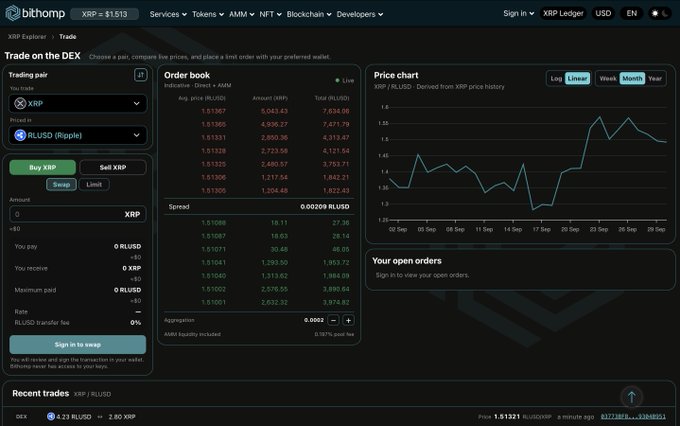Click the 0.197% pool fee text
Viewport: 680px width, 426px height.
pyautogui.click(x=334, y=334)
